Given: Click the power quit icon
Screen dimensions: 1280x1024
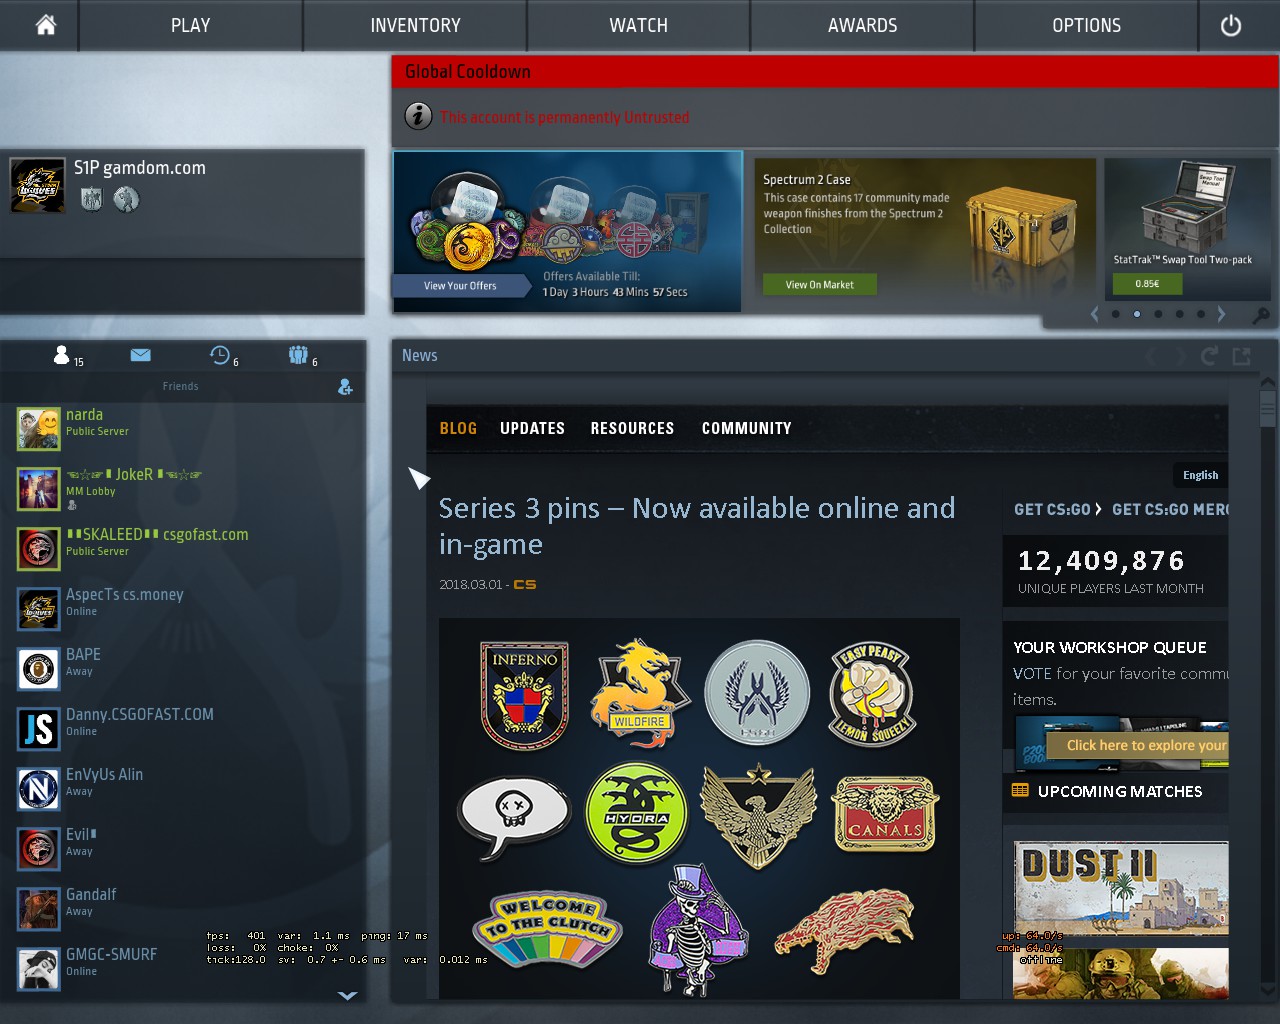Looking at the screenshot, I should tap(1231, 26).
